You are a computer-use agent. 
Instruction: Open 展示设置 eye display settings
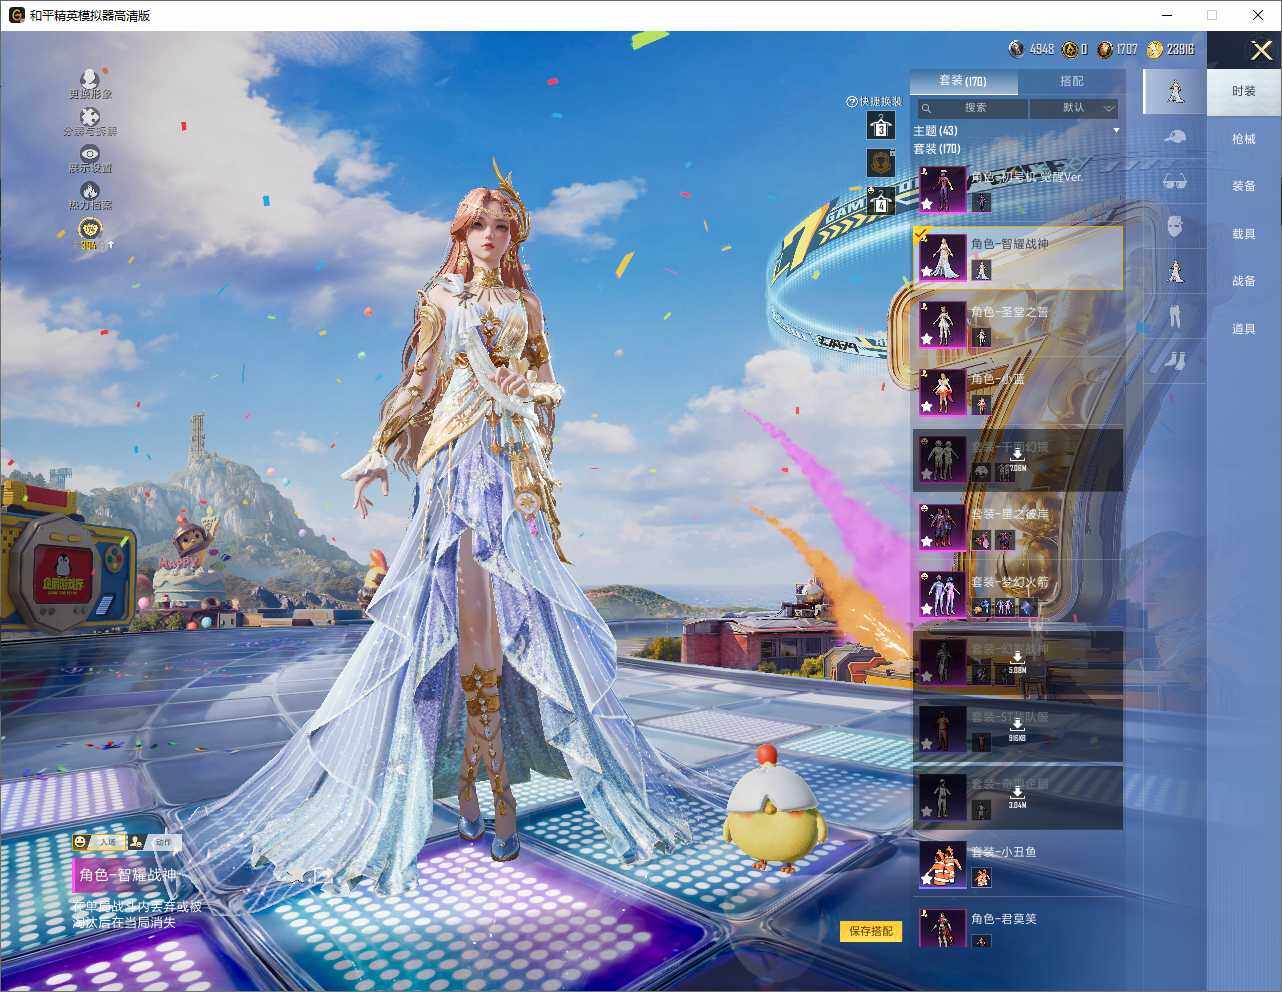(90, 153)
